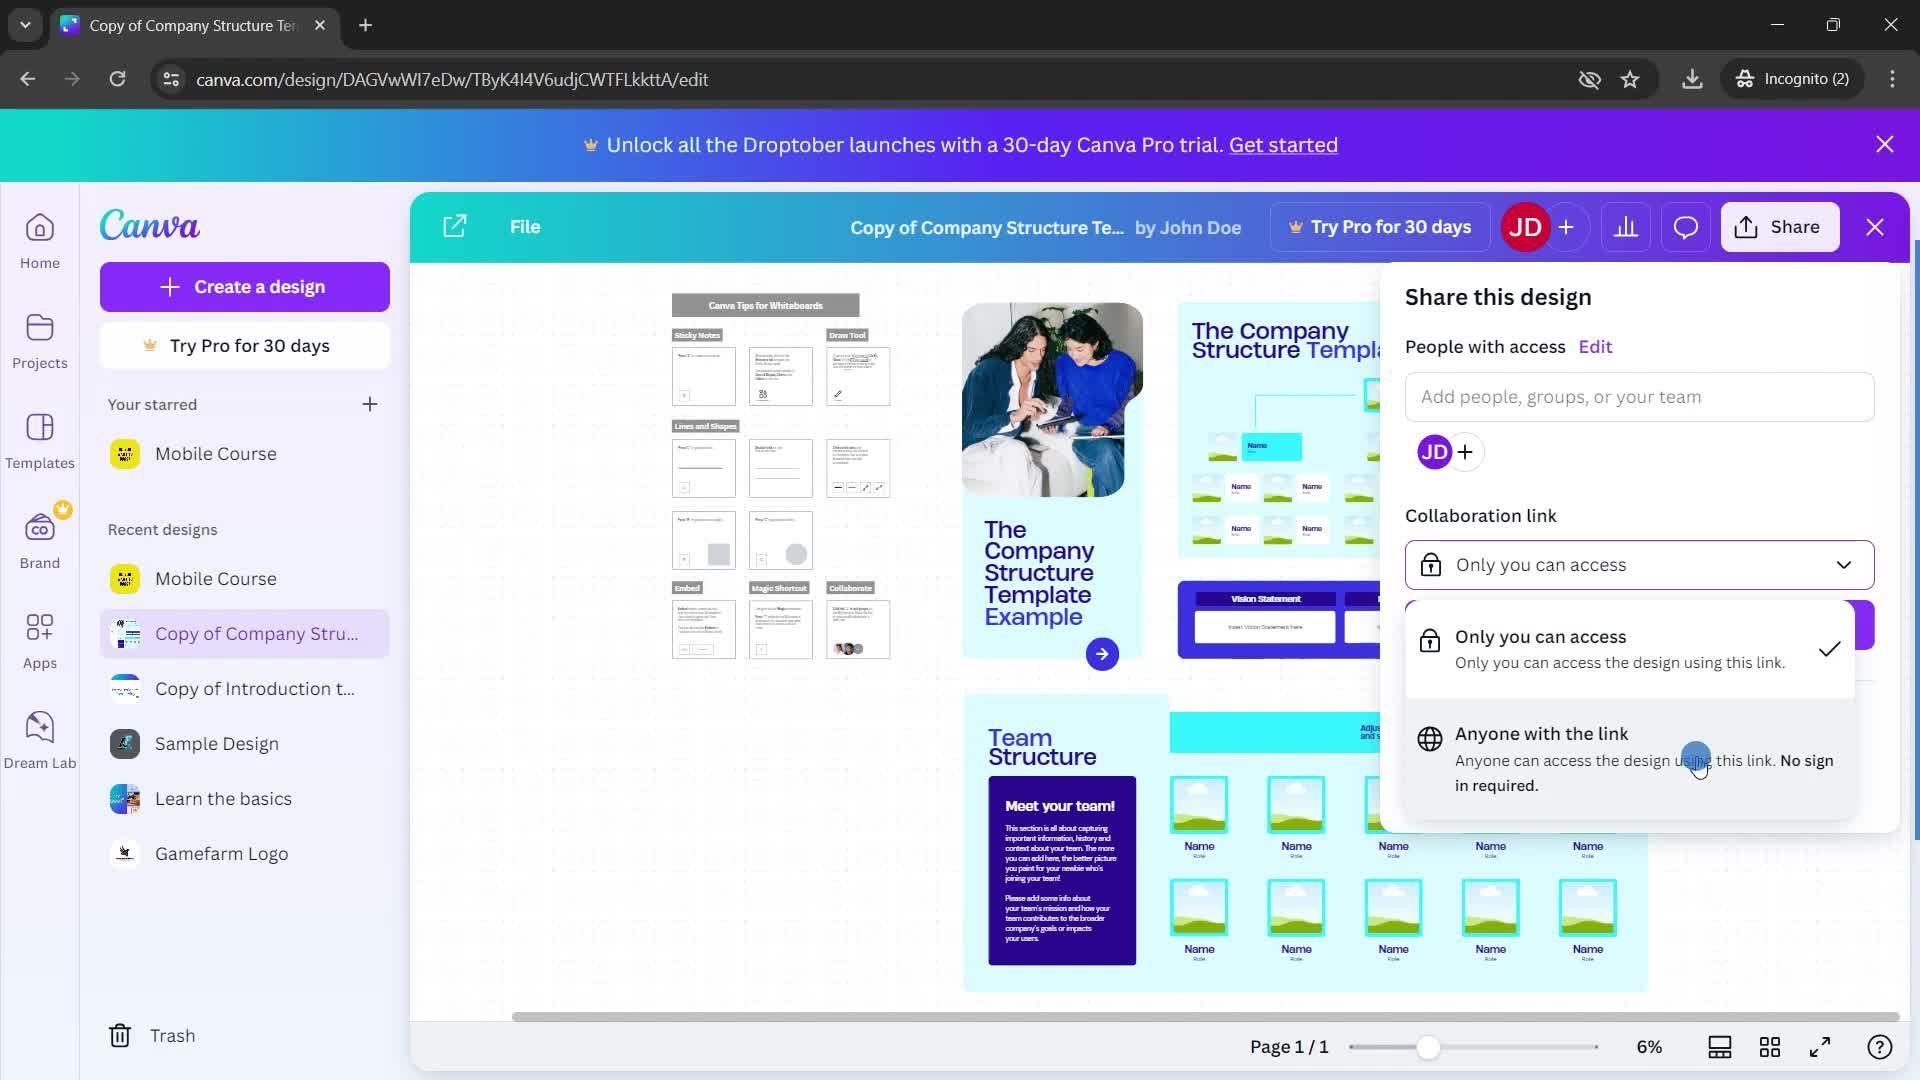The width and height of the screenshot is (1920, 1080).
Task: Click the 6% zoom value
Action: [1649, 1047]
